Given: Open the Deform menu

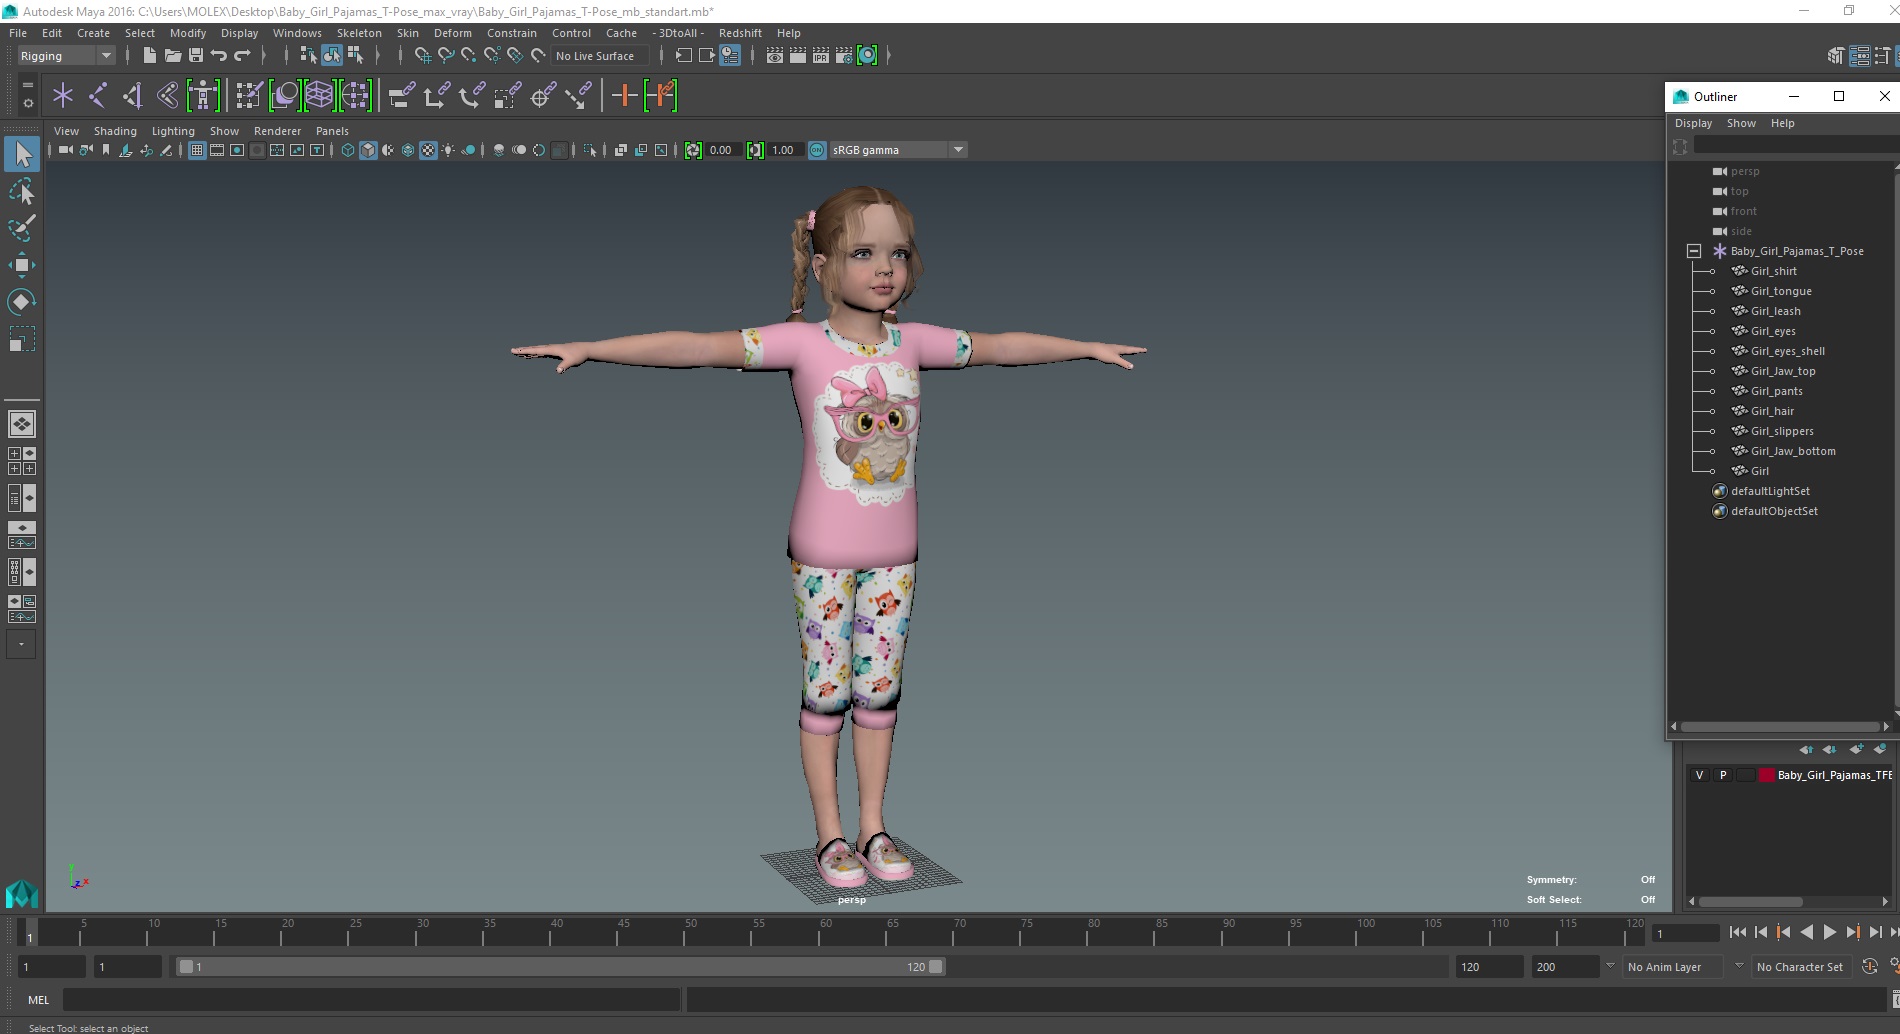Looking at the screenshot, I should pyautogui.click(x=452, y=33).
